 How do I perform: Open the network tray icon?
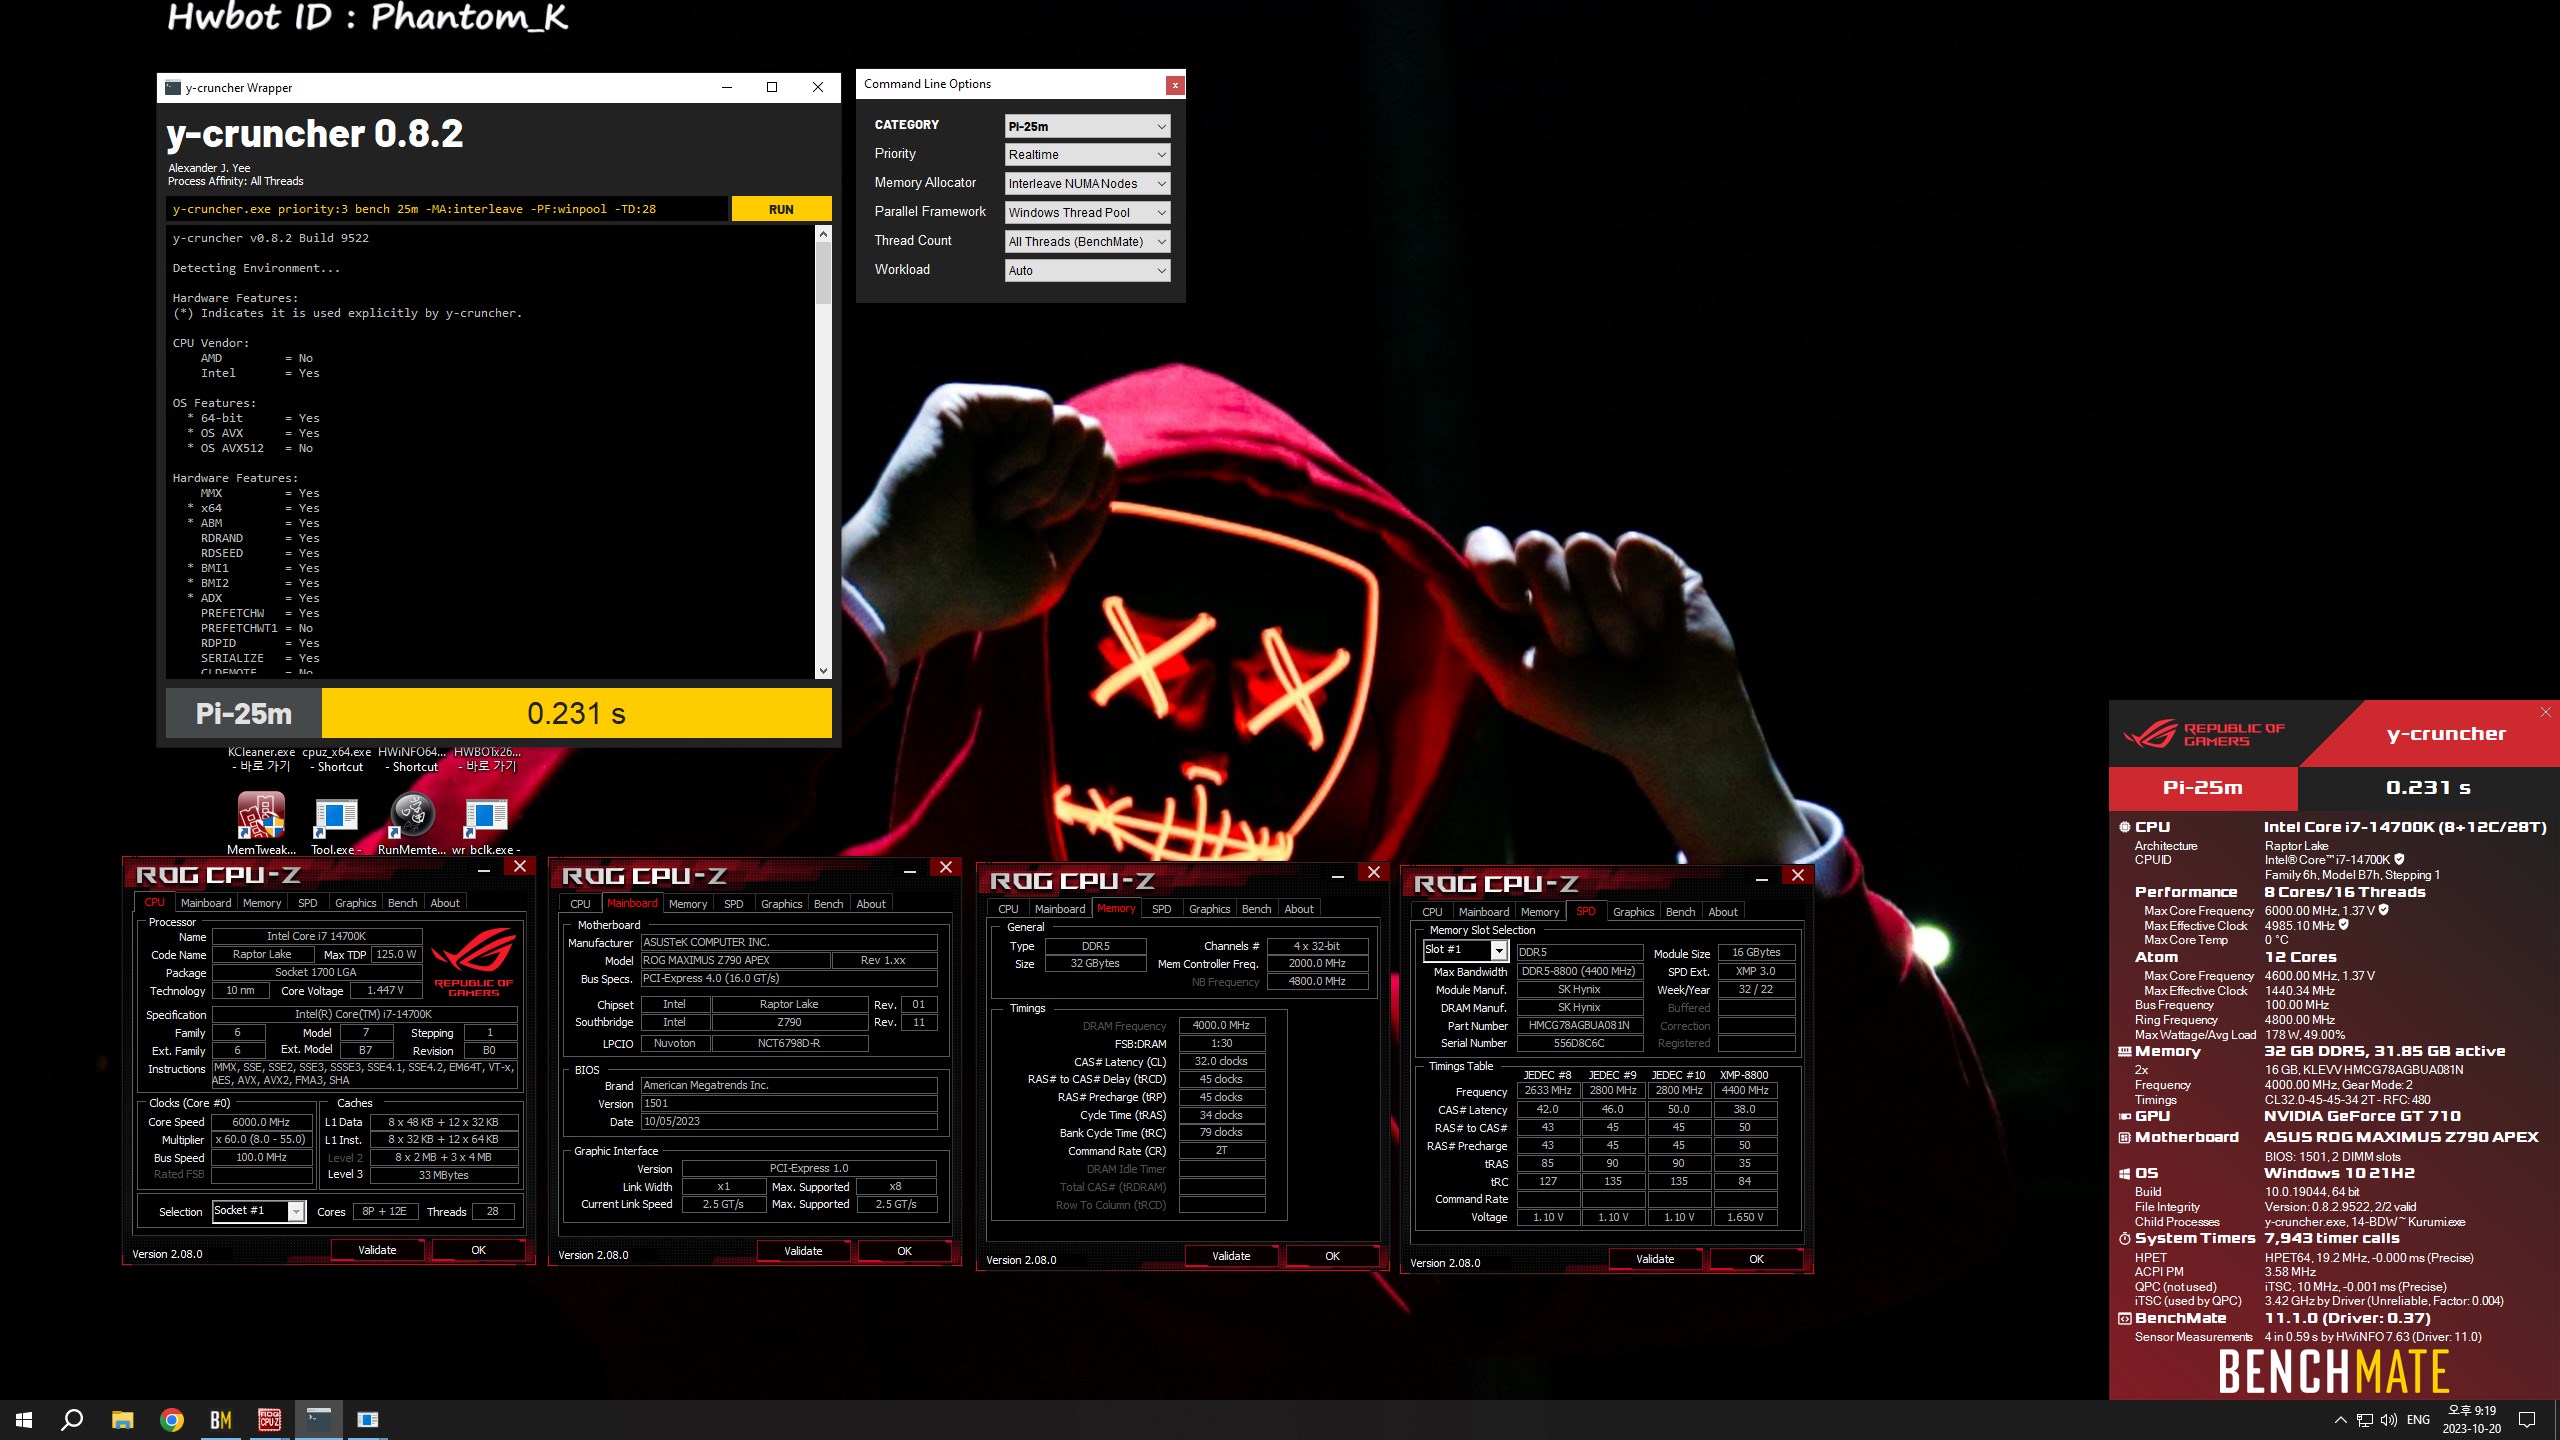[2365, 1420]
